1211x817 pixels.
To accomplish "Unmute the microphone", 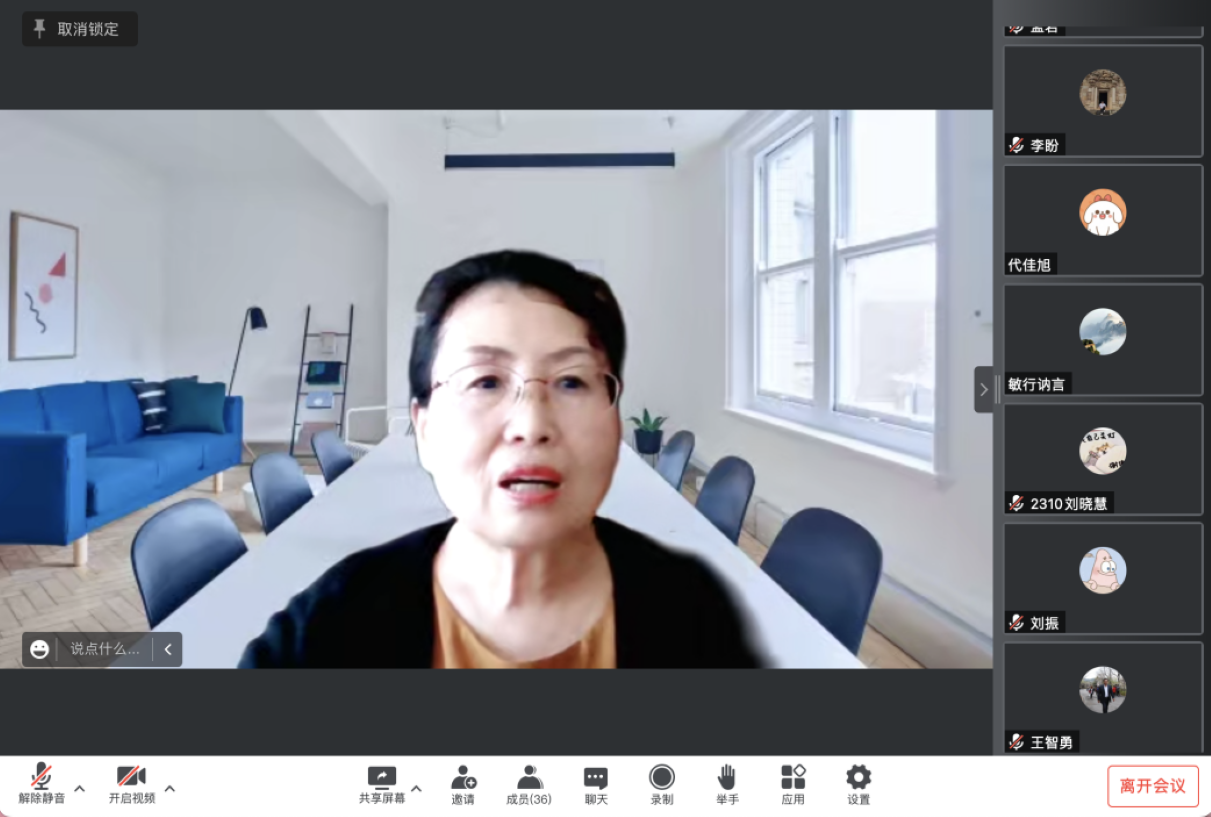I will [x=42, y=778].
